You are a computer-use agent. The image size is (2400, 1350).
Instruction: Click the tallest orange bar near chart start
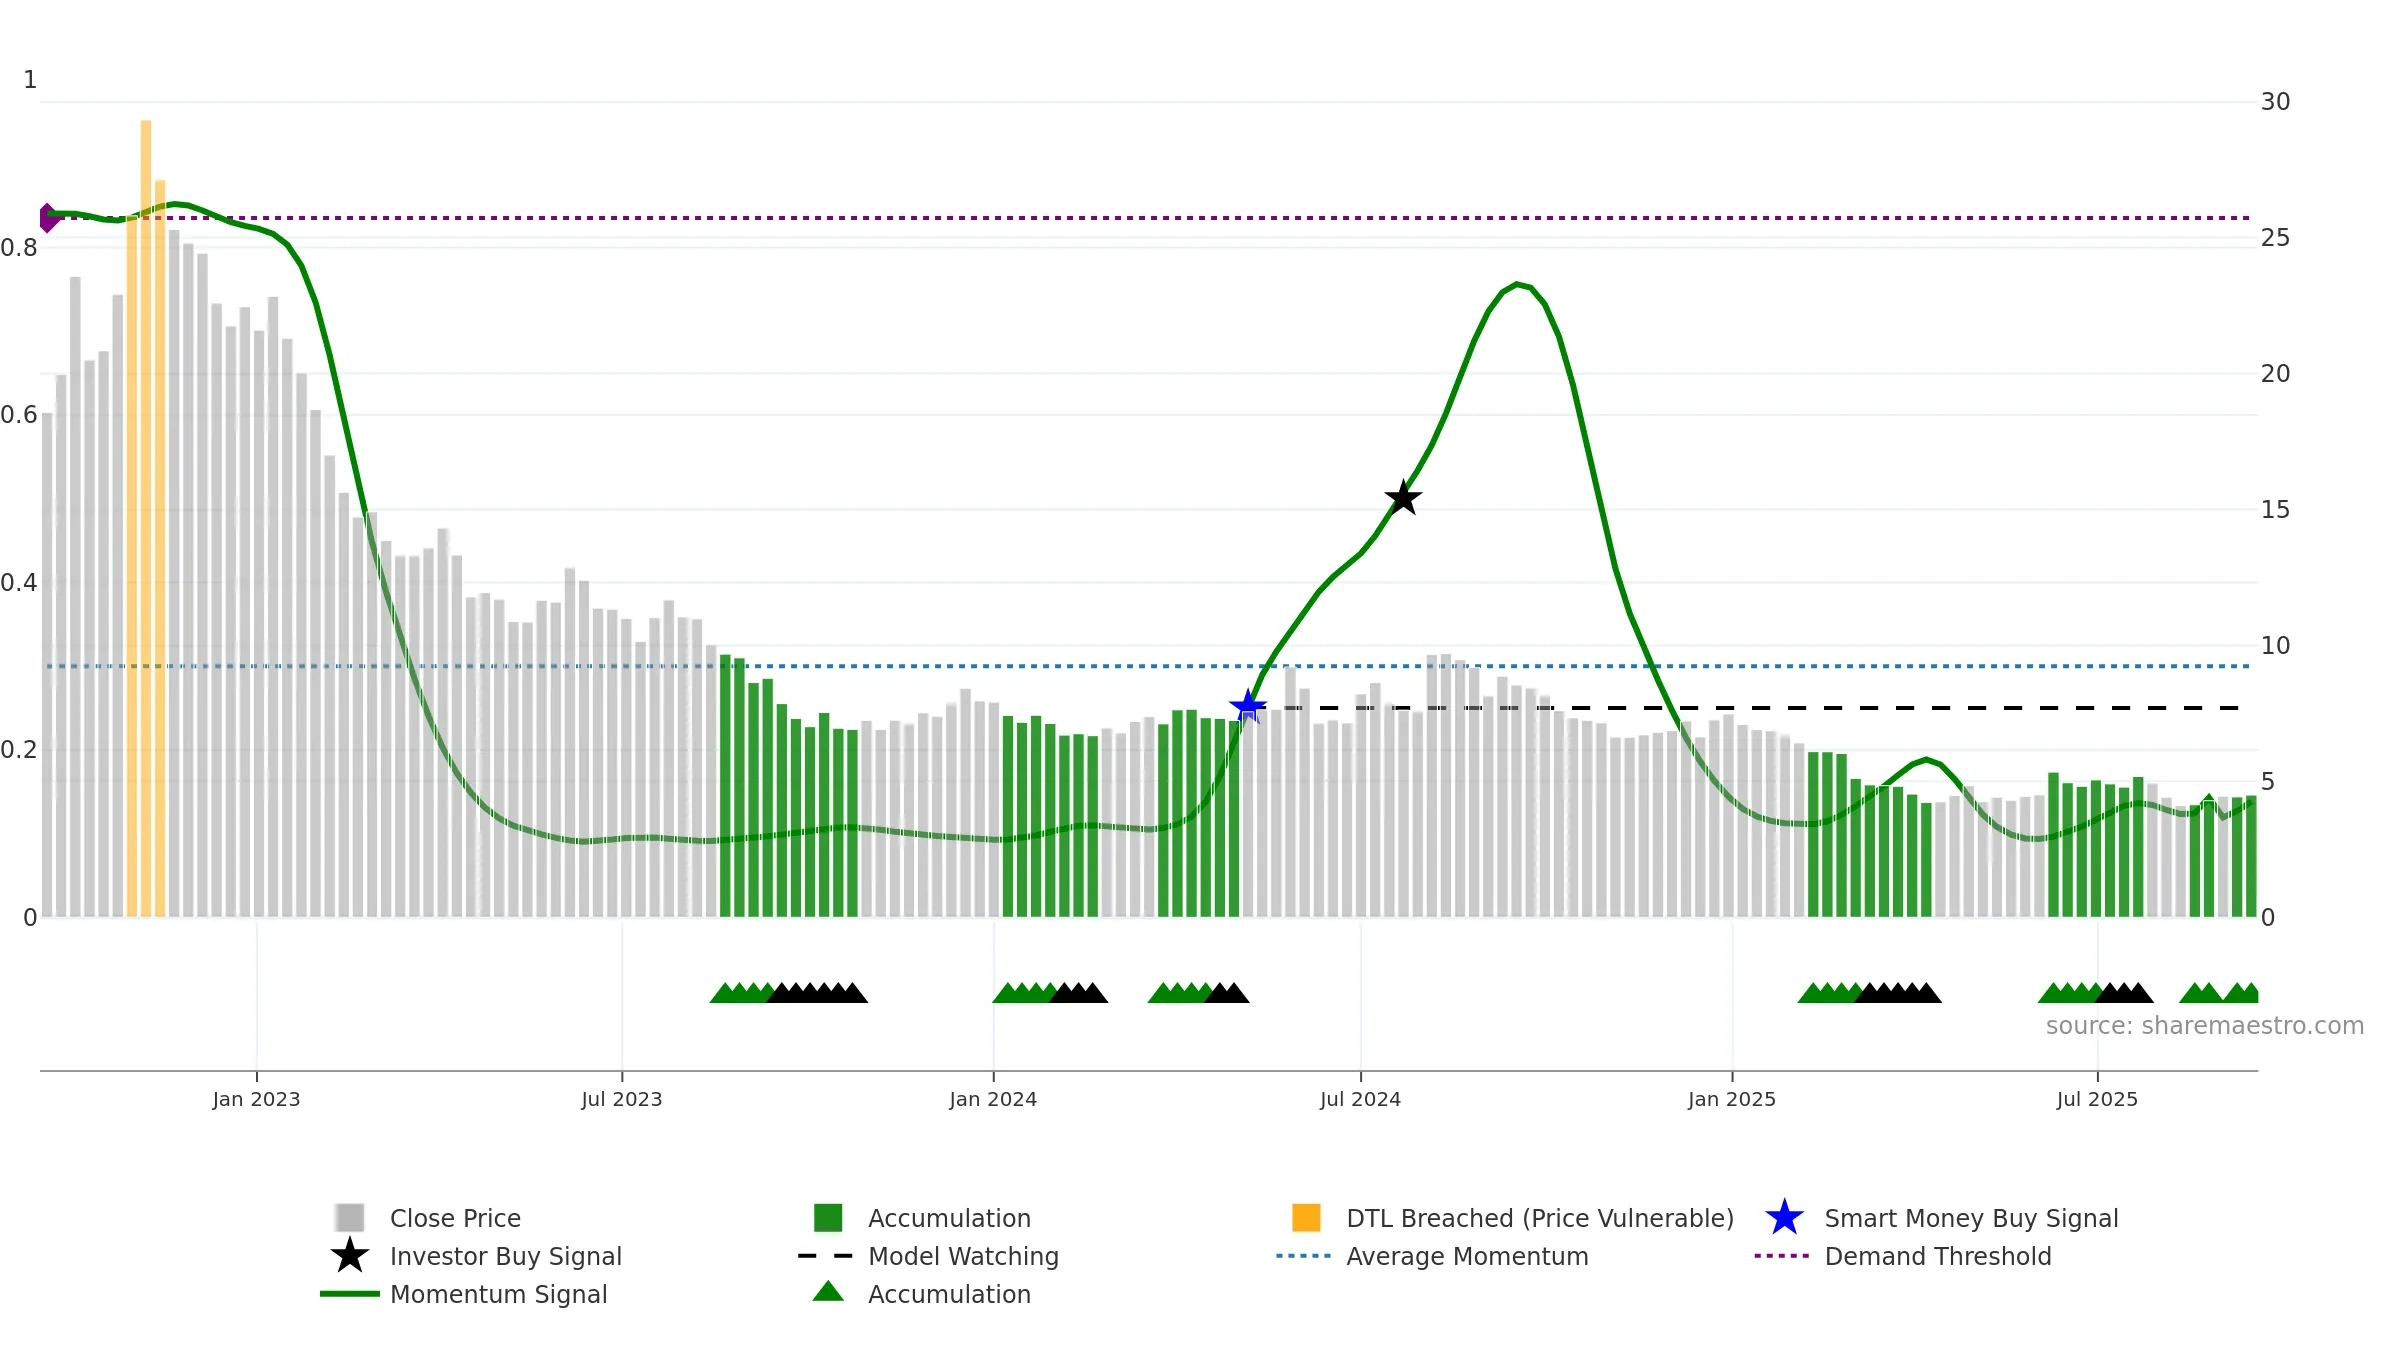[x=146, y=518]
